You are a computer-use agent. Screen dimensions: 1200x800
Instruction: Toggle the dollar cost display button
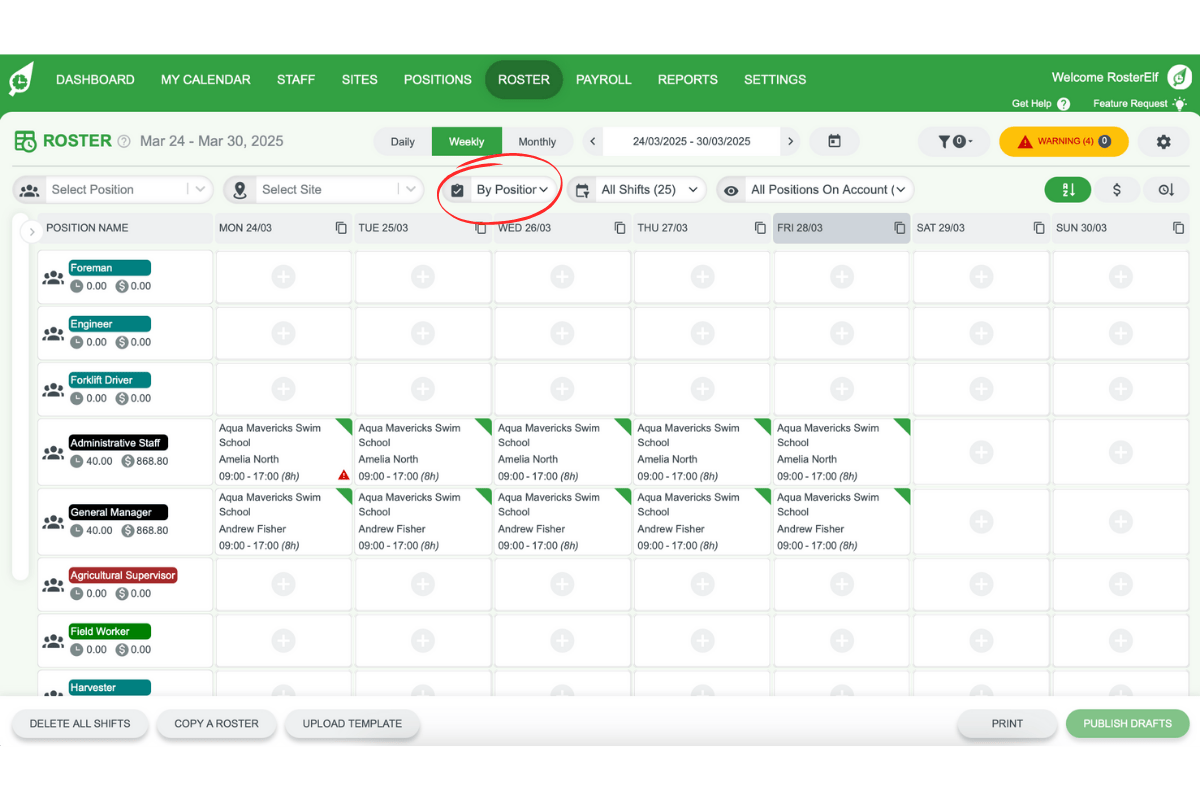(x=1117, y=190)
